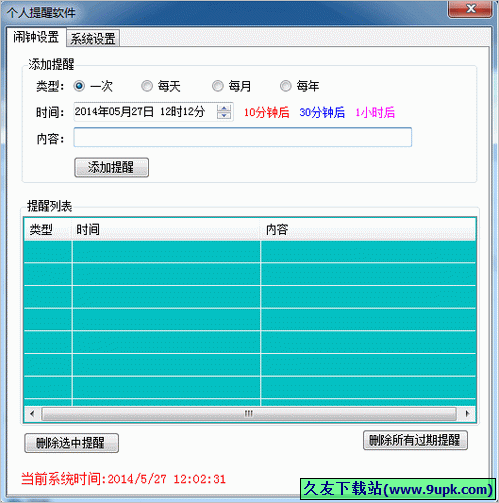
Task: Set reminder to 30分钟后
Action: point(322,113)
